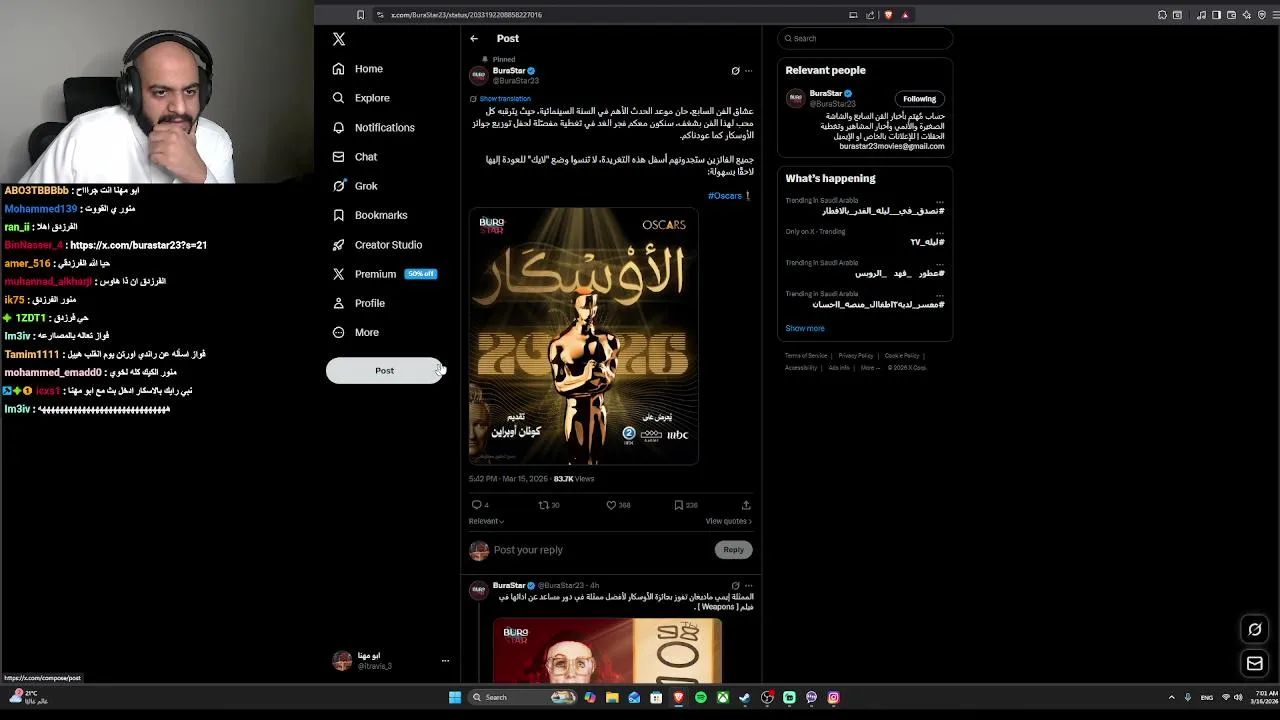Click the X search box
Viewport: 1280px width, 720px height.
[x=865, y=39]
